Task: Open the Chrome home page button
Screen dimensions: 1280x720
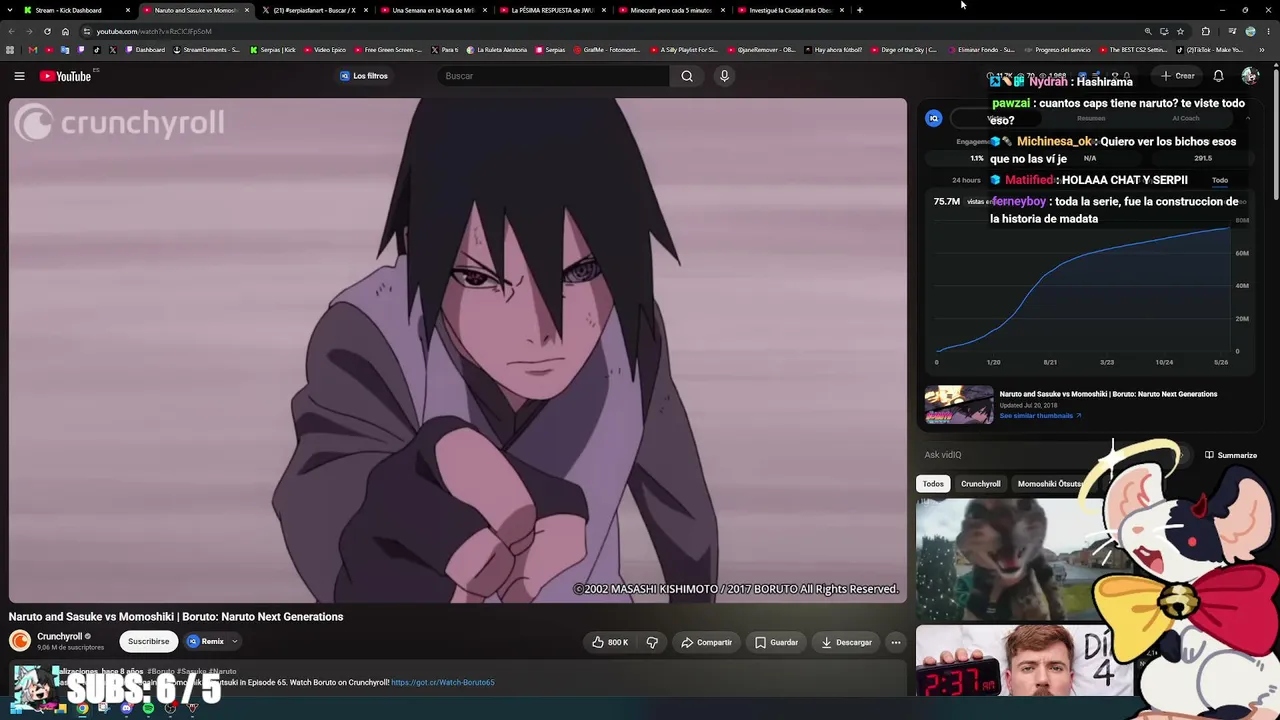Action: [66, 31]
